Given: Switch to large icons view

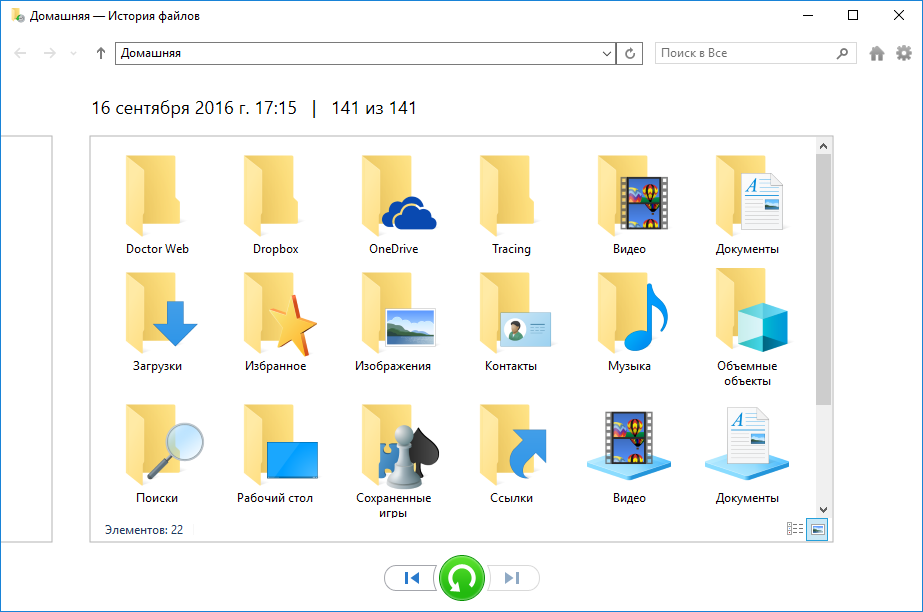Looking at the screenshot, I should pos(817,529).
